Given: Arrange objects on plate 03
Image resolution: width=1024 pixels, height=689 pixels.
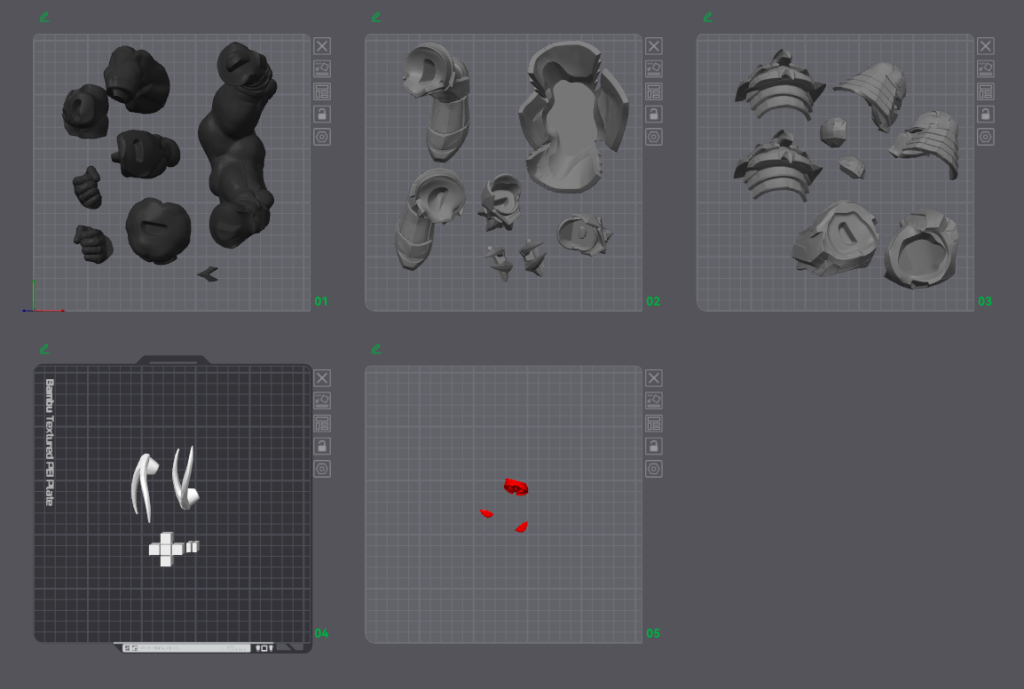Looking at the screenshot, I should [985, 91].
